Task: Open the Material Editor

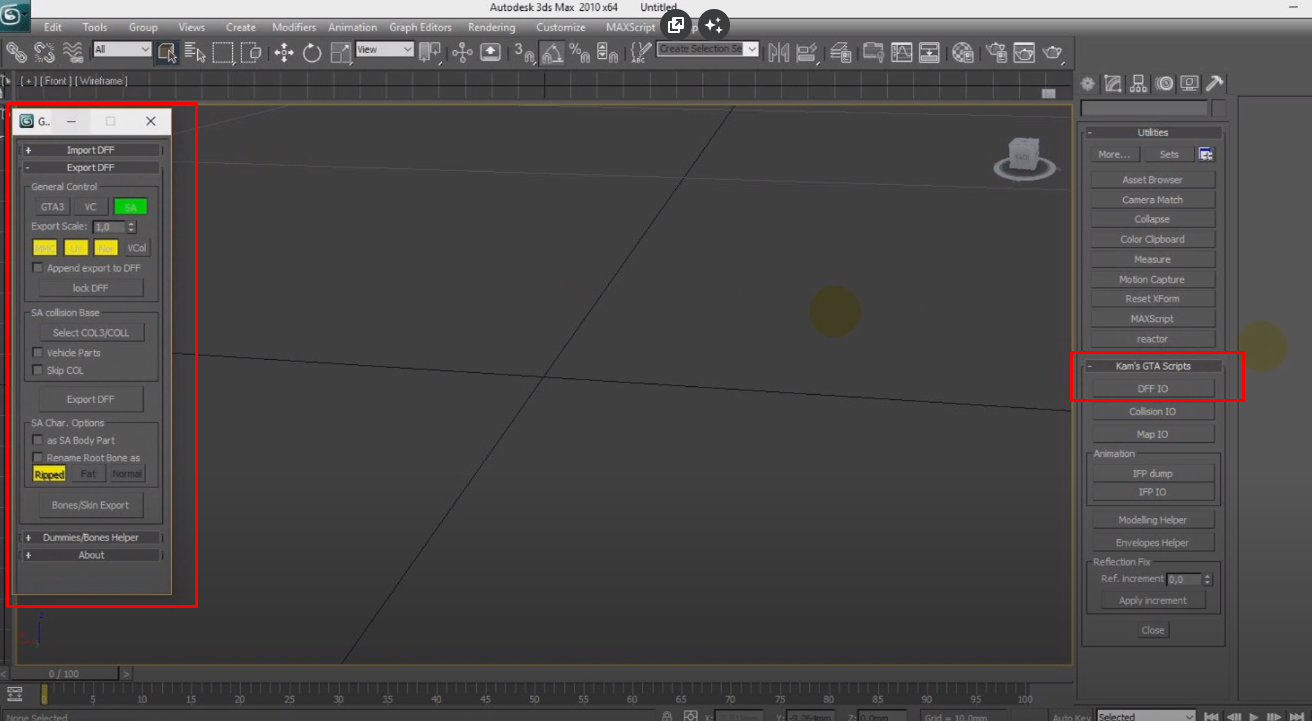Action: [x=963, y=53]
